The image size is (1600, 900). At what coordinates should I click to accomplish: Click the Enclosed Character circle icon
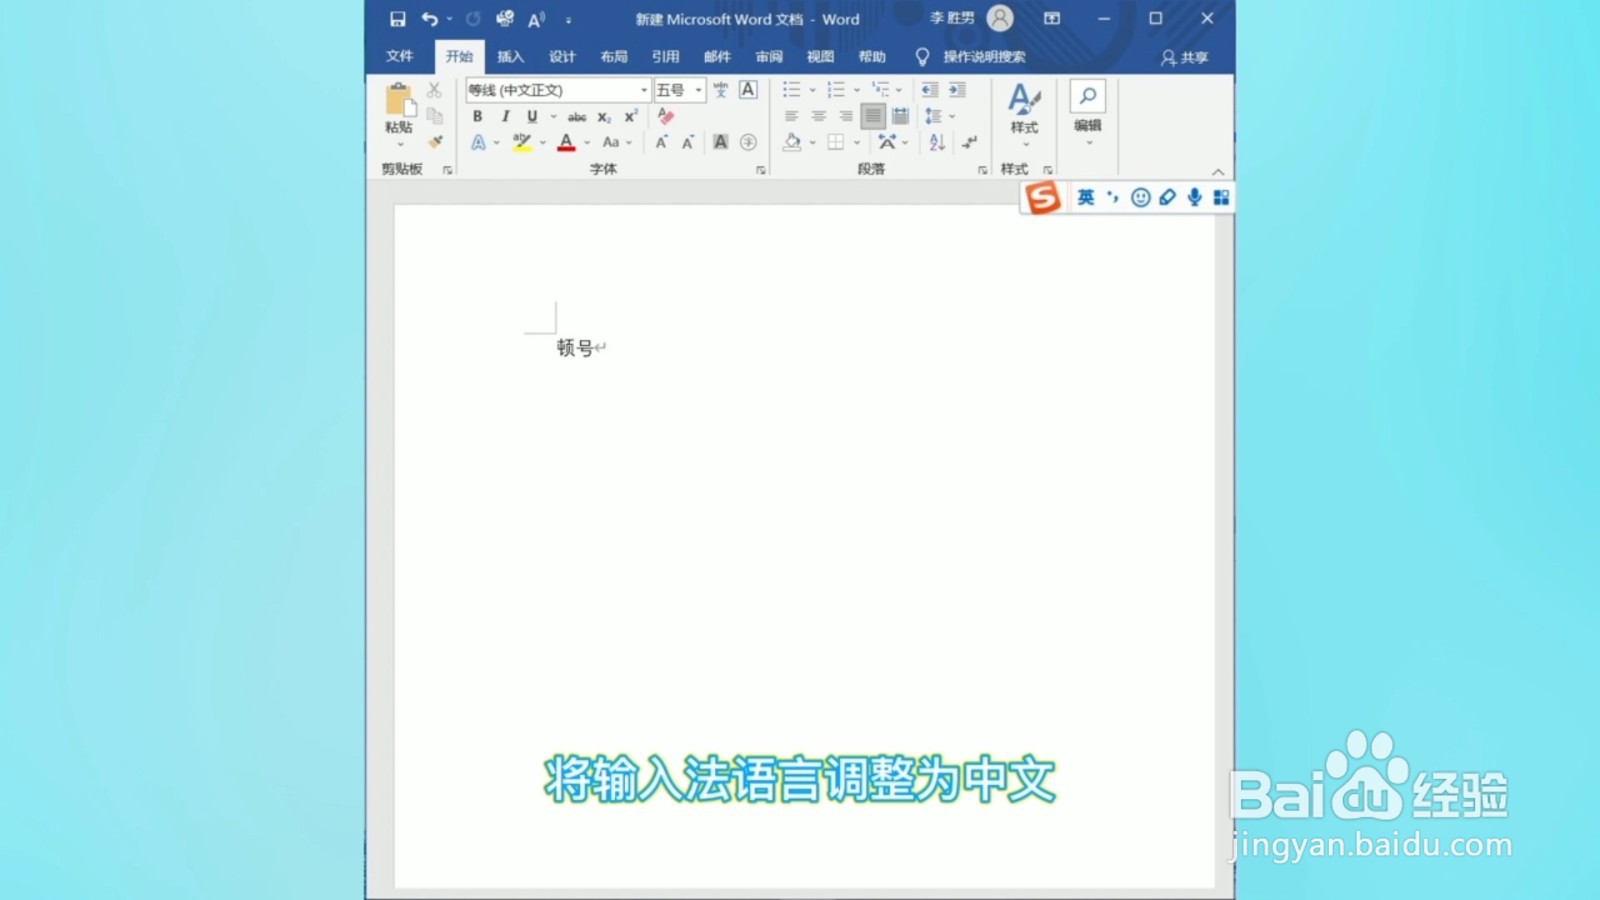point(748,142)
